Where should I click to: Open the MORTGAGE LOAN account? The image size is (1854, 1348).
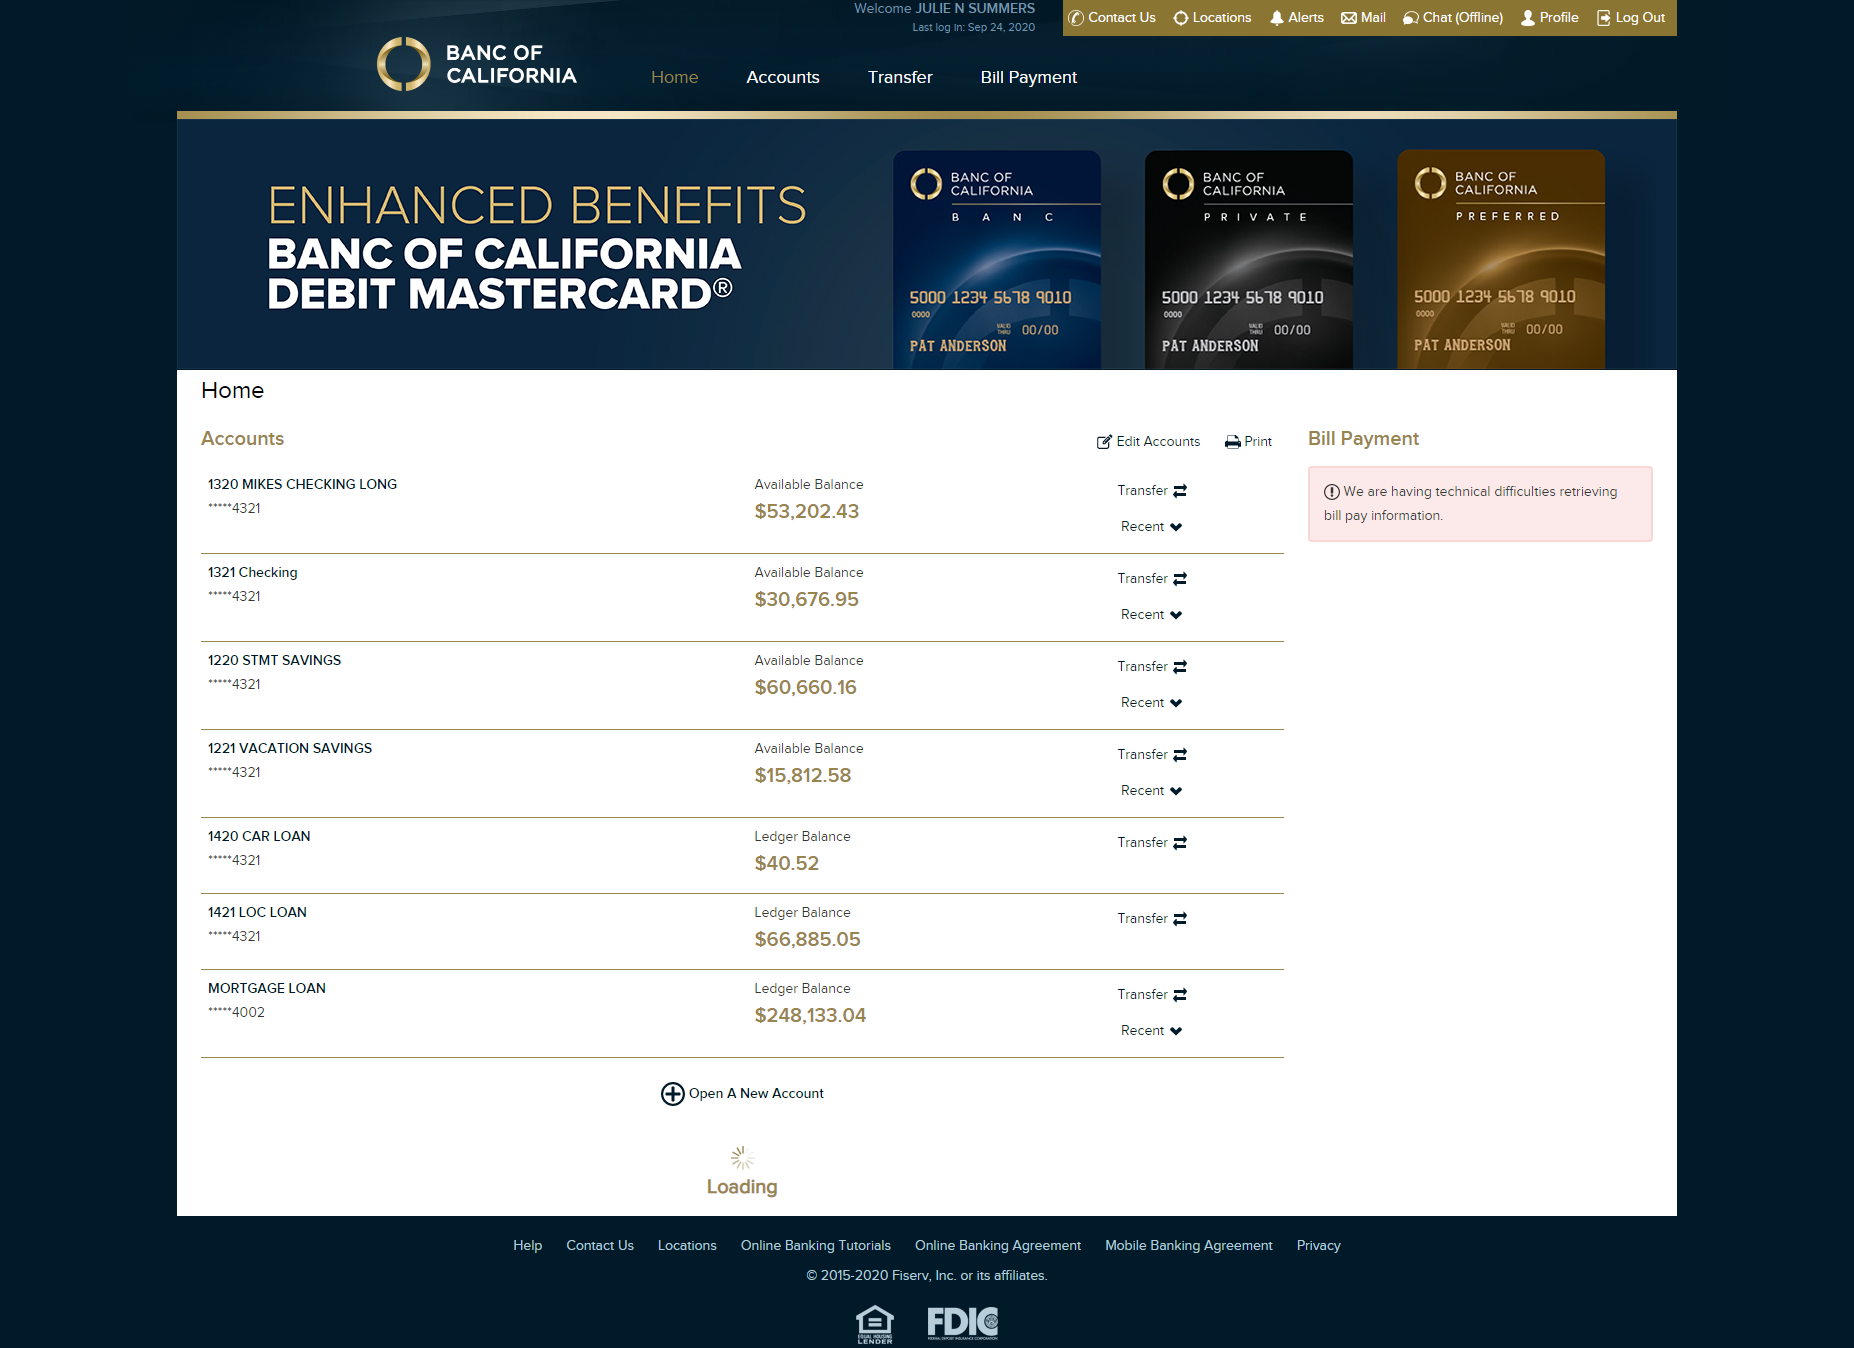pyautogui.click(x=266, y=988)
